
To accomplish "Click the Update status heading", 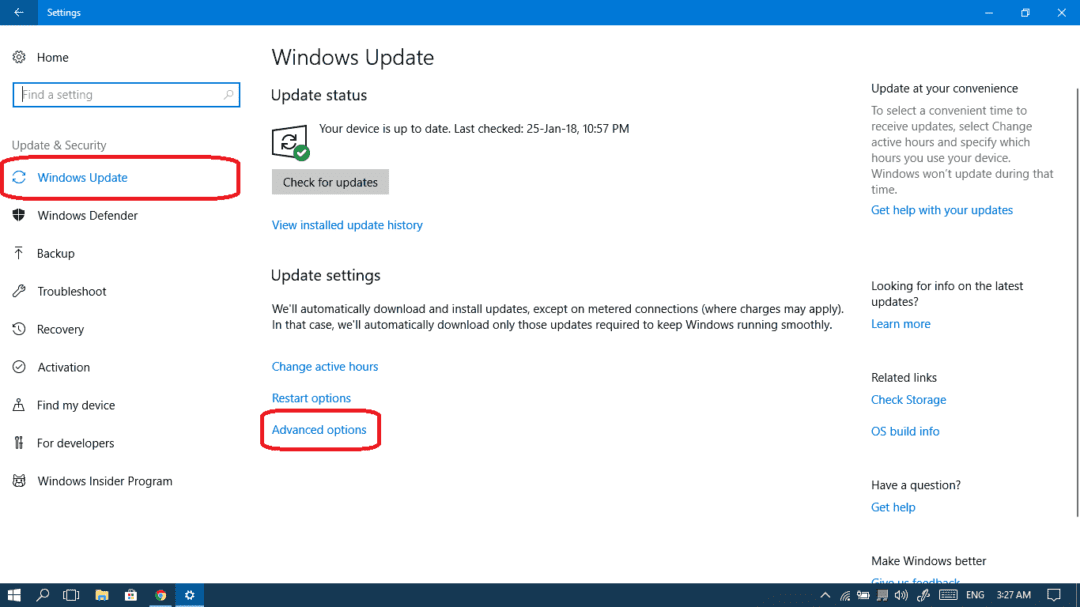I will click(x=318, y=95).
